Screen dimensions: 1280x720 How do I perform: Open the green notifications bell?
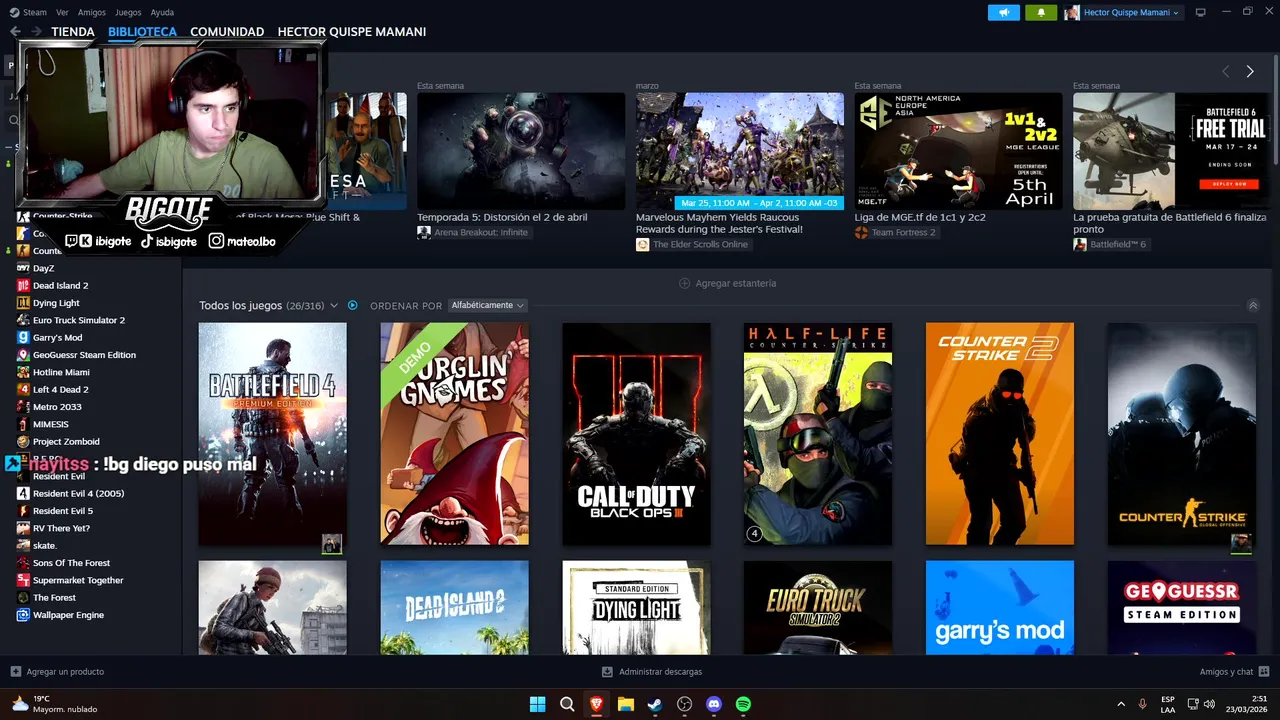tap(1041, 12)
